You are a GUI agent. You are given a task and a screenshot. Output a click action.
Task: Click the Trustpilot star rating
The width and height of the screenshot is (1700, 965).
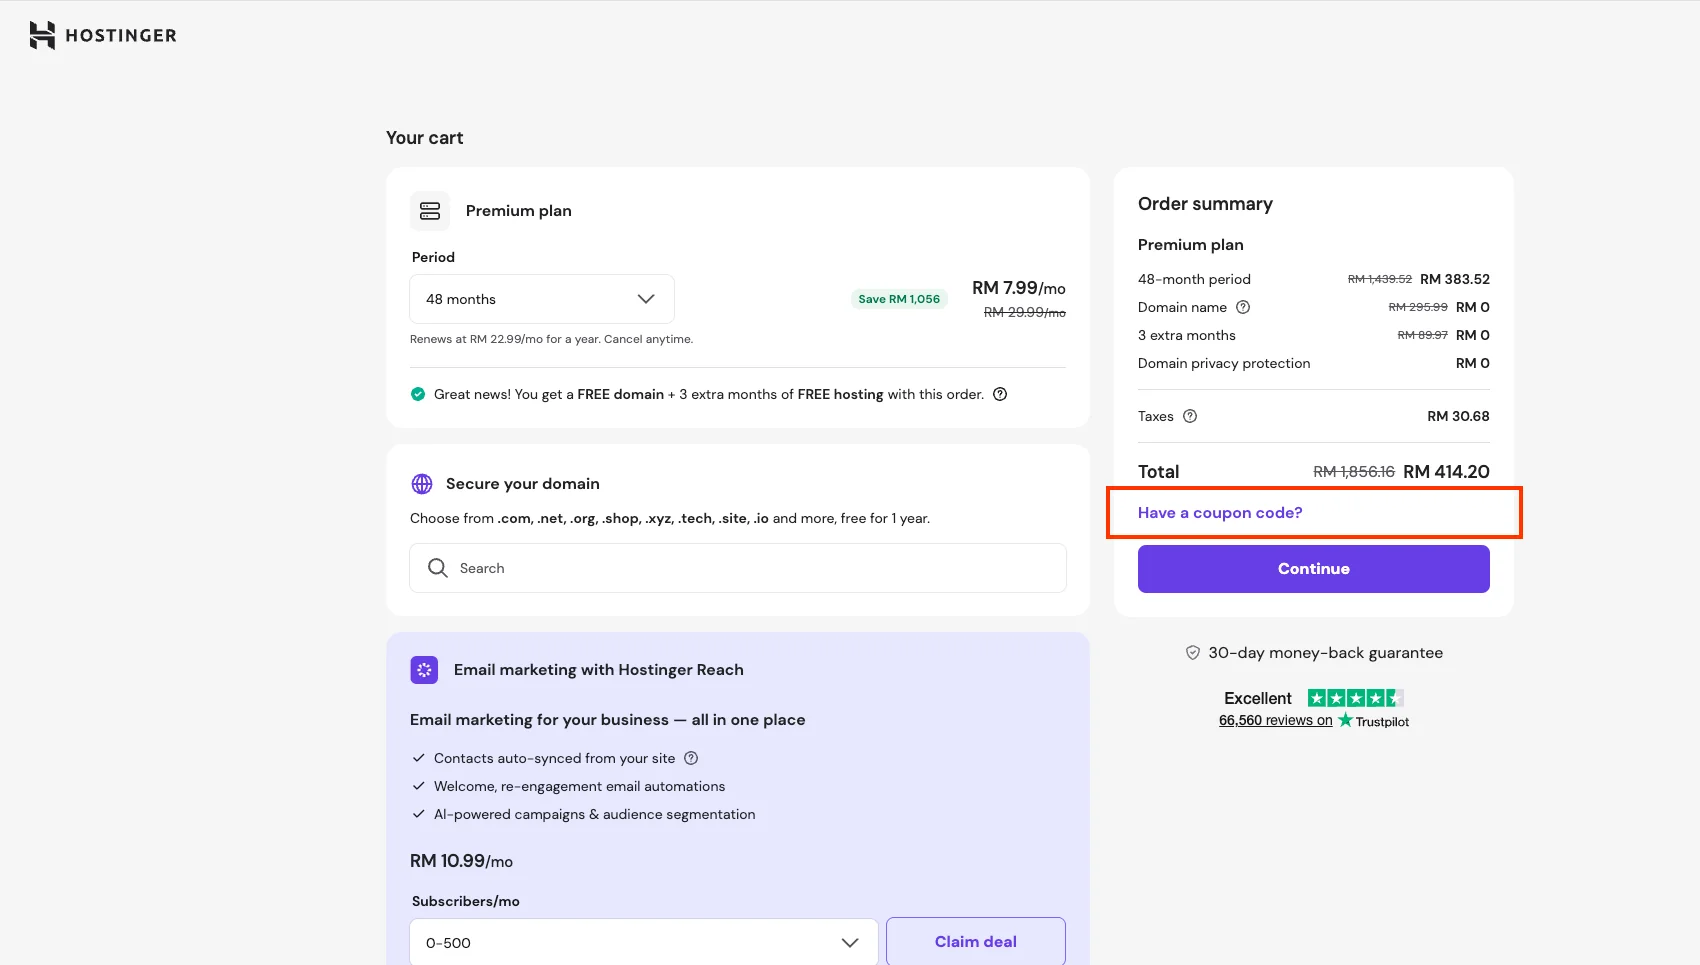coord(1356,698)
